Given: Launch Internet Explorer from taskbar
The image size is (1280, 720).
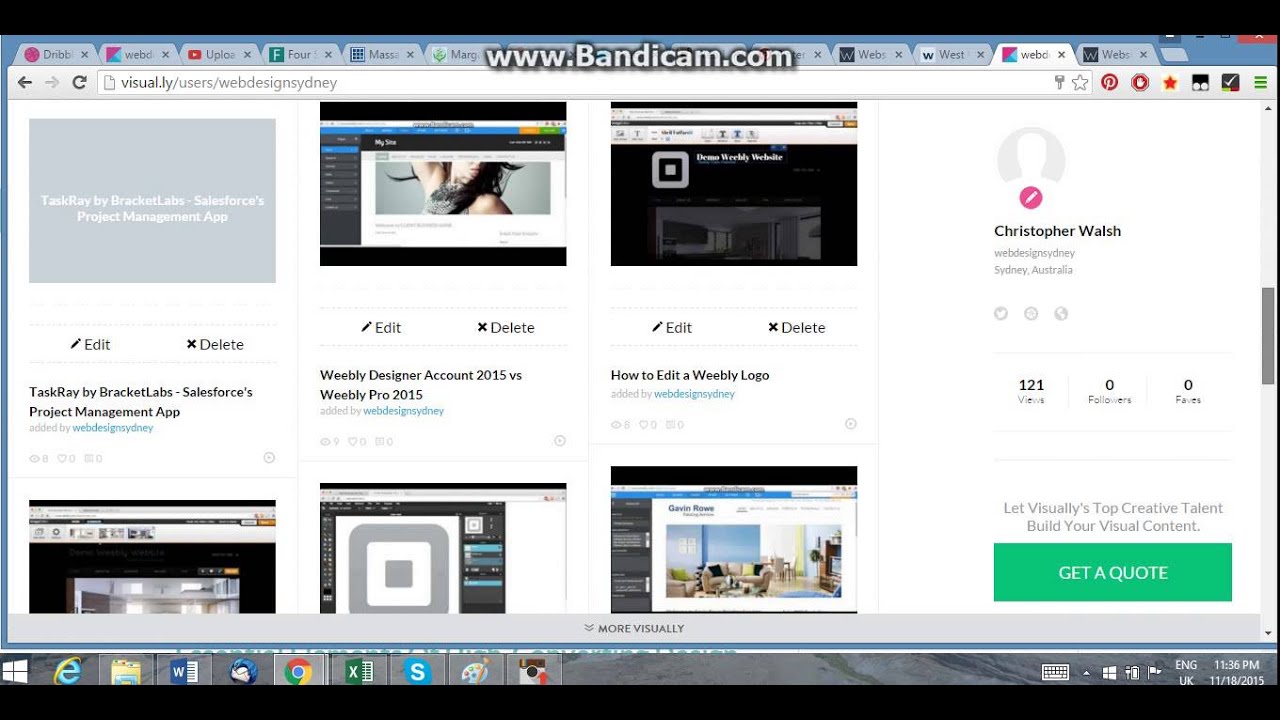Looking at the screenshot, I should tap(67, 672).
